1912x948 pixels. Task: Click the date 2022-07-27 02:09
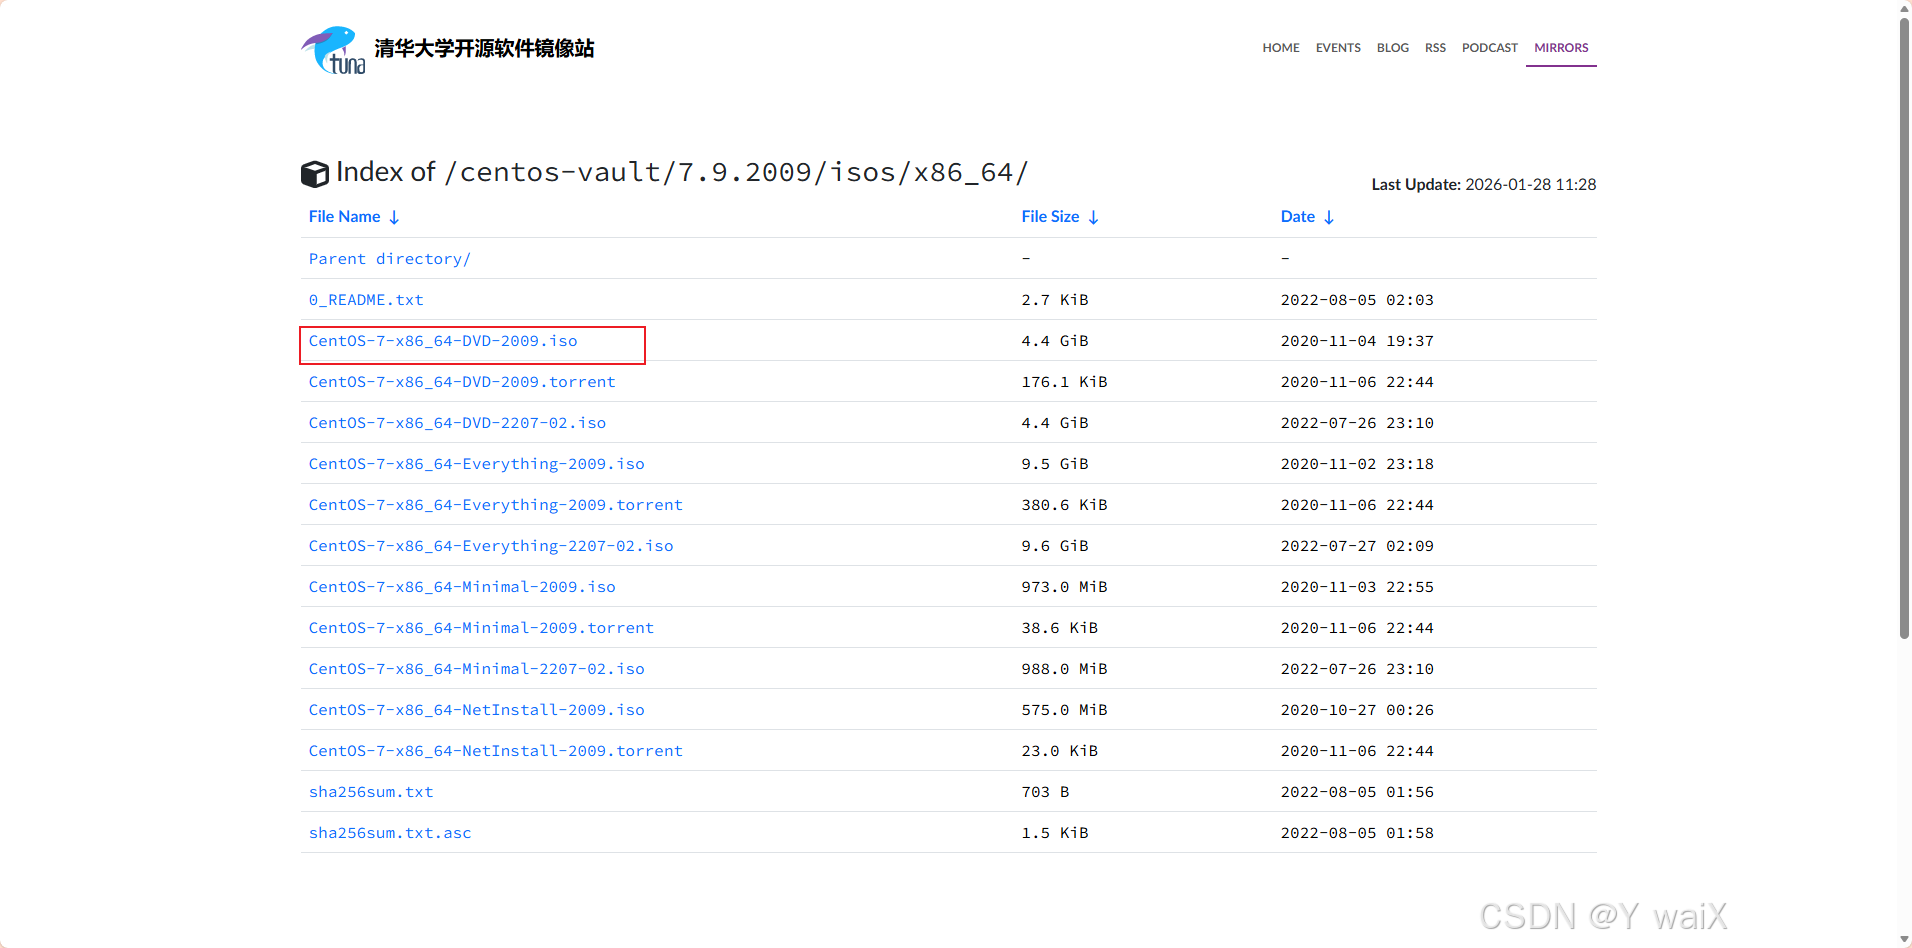click(x=1357, y=546)
